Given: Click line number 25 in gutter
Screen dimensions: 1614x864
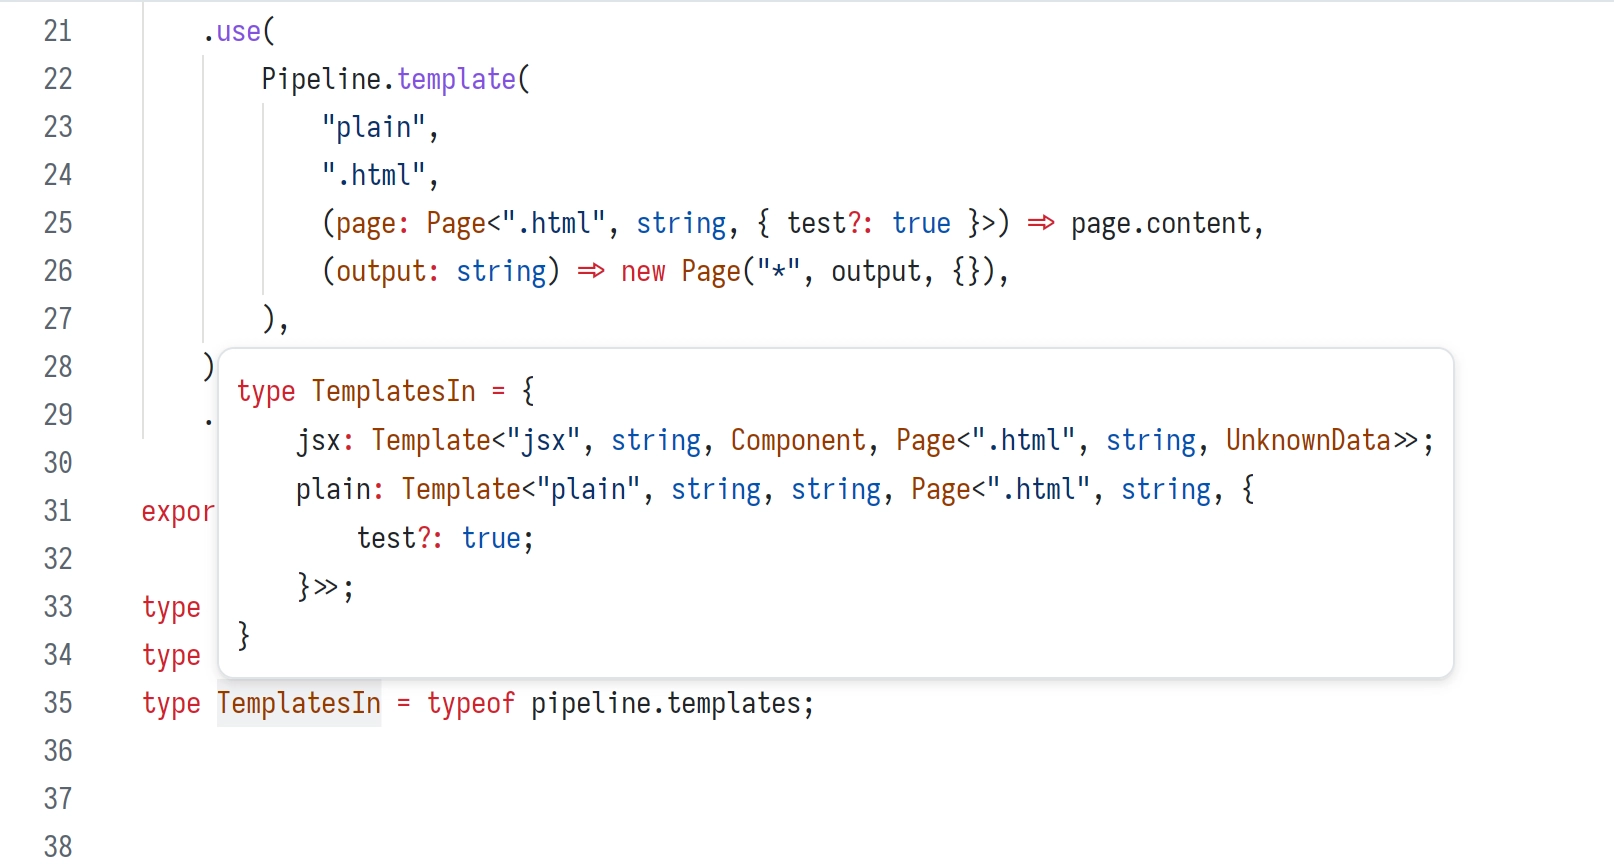Looking at the screenshot, I should [58, 223].
